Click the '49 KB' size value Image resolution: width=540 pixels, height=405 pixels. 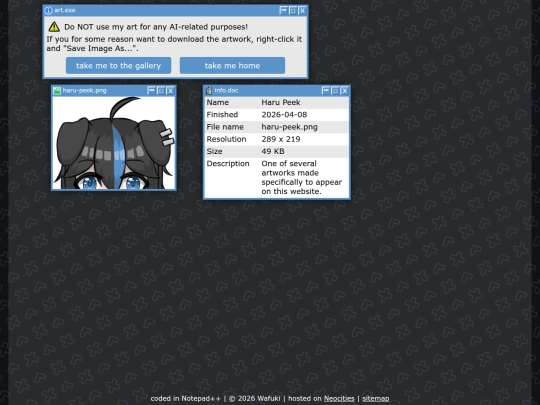coord(273,151)
